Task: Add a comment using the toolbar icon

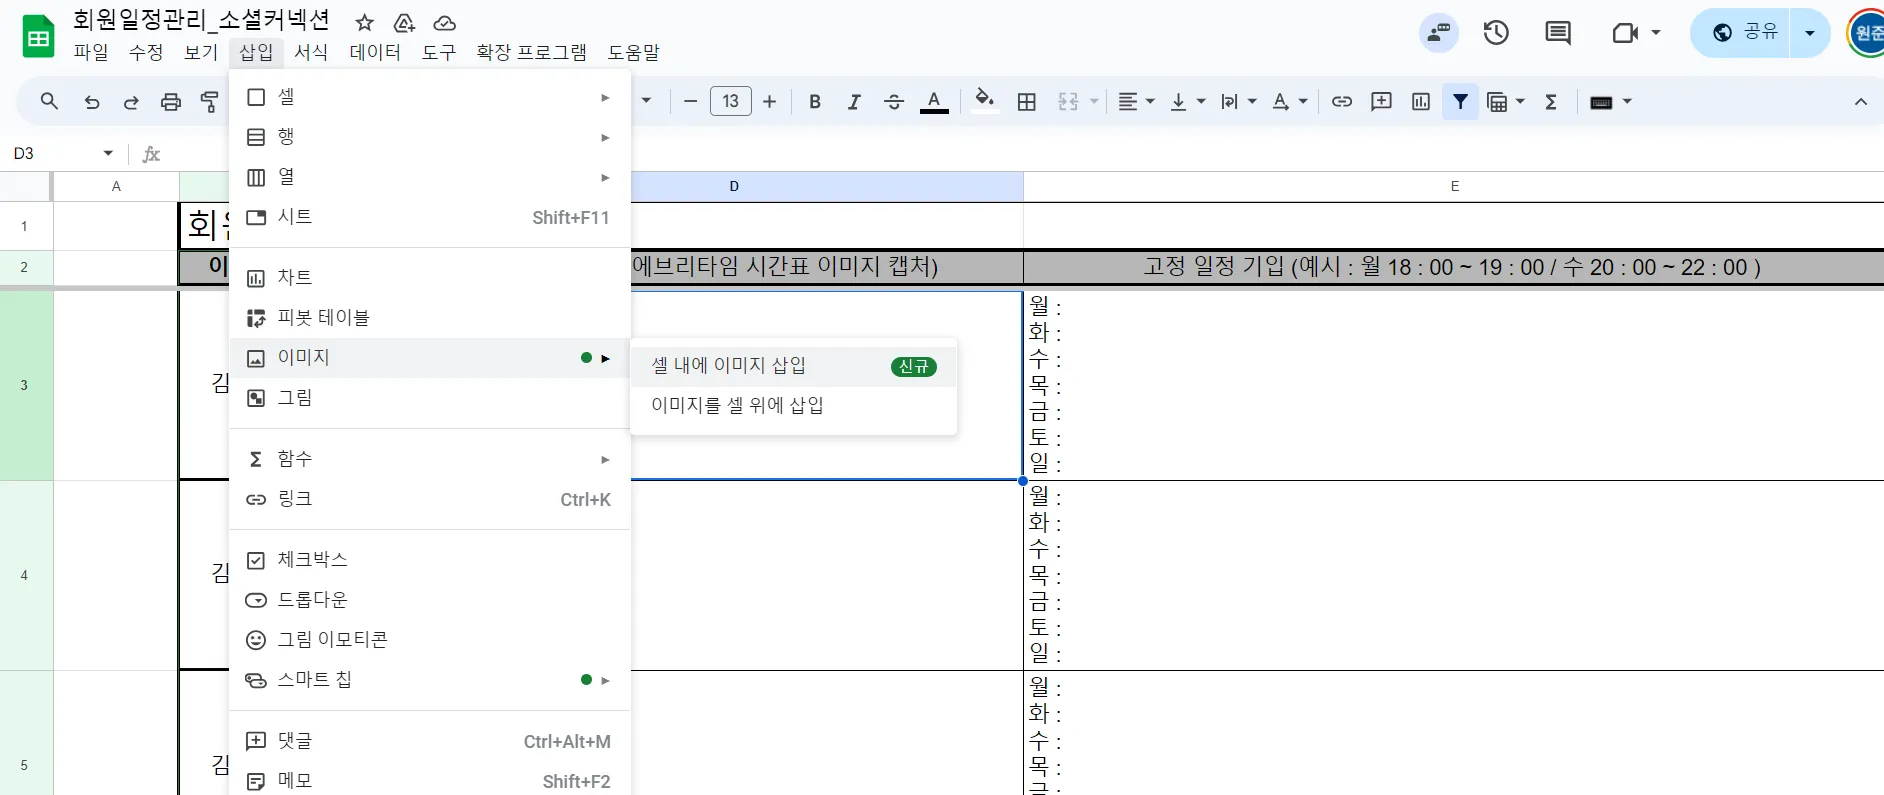Action: (1381, 101)
